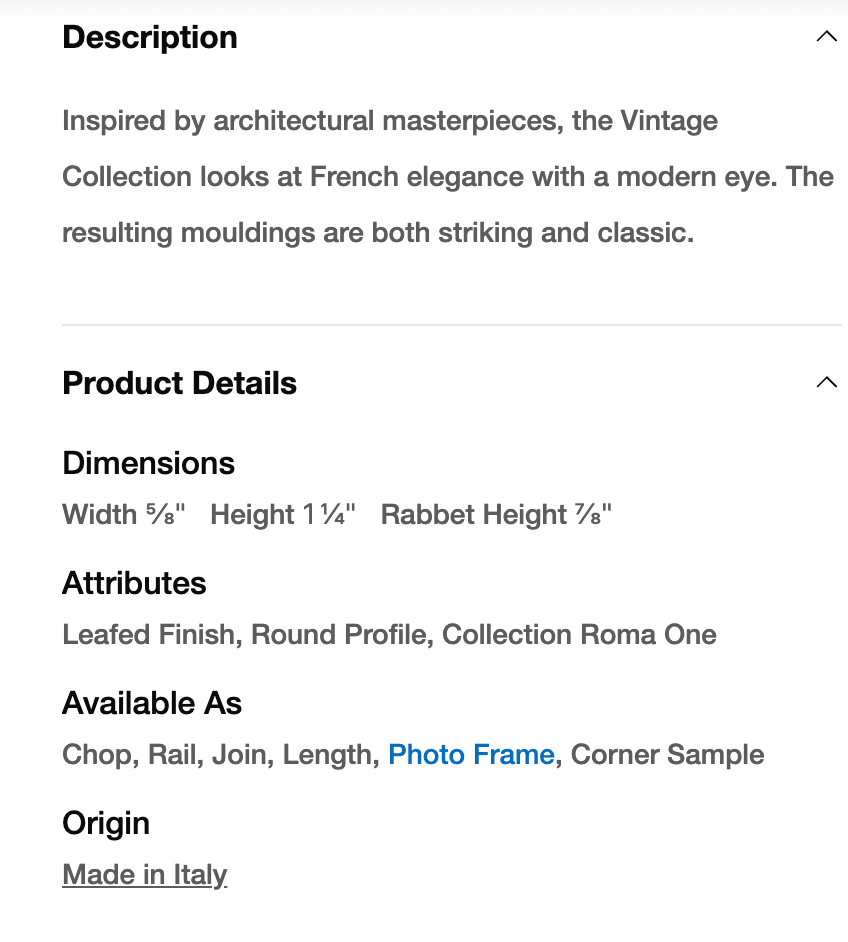
Task: Click the Width ⅝" dimension value
Action: [124, 514]
